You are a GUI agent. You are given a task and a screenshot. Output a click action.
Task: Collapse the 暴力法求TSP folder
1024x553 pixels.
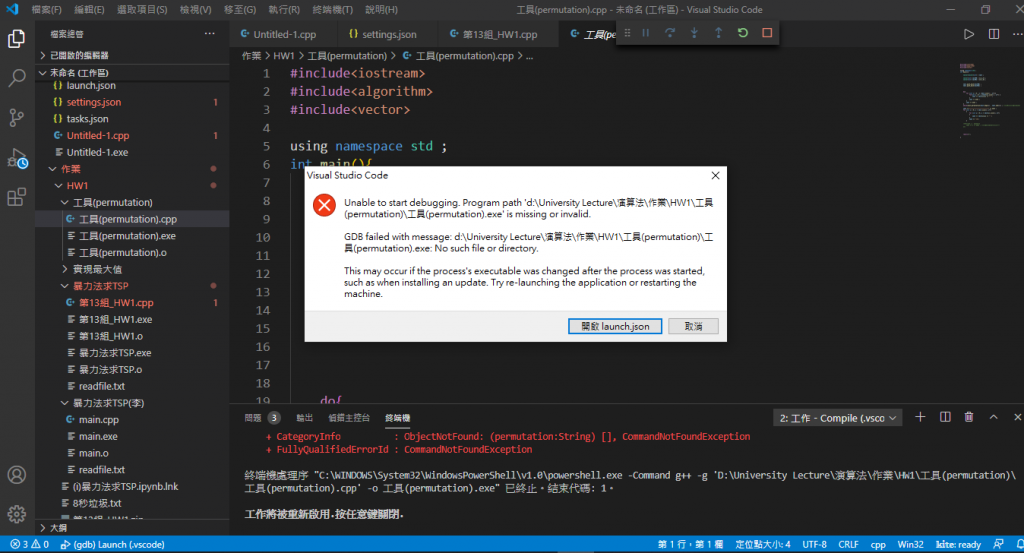(134, 286)
